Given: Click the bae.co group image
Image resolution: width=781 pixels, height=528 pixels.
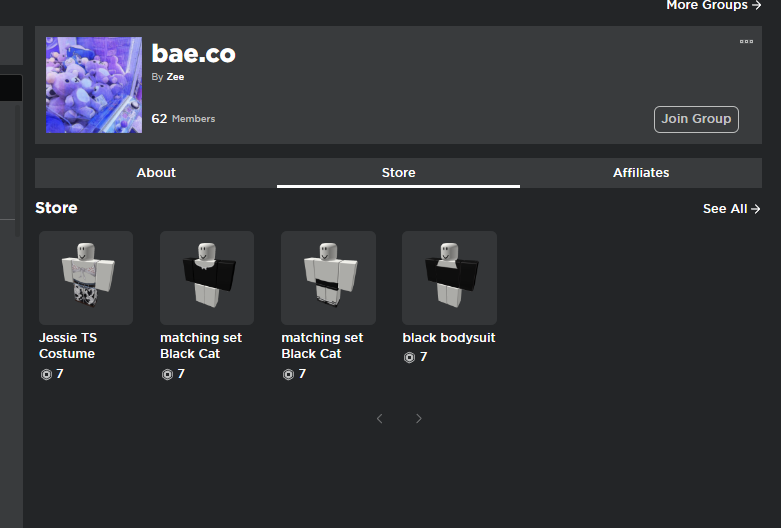Looking at the screenshot, I should (94, 85).
